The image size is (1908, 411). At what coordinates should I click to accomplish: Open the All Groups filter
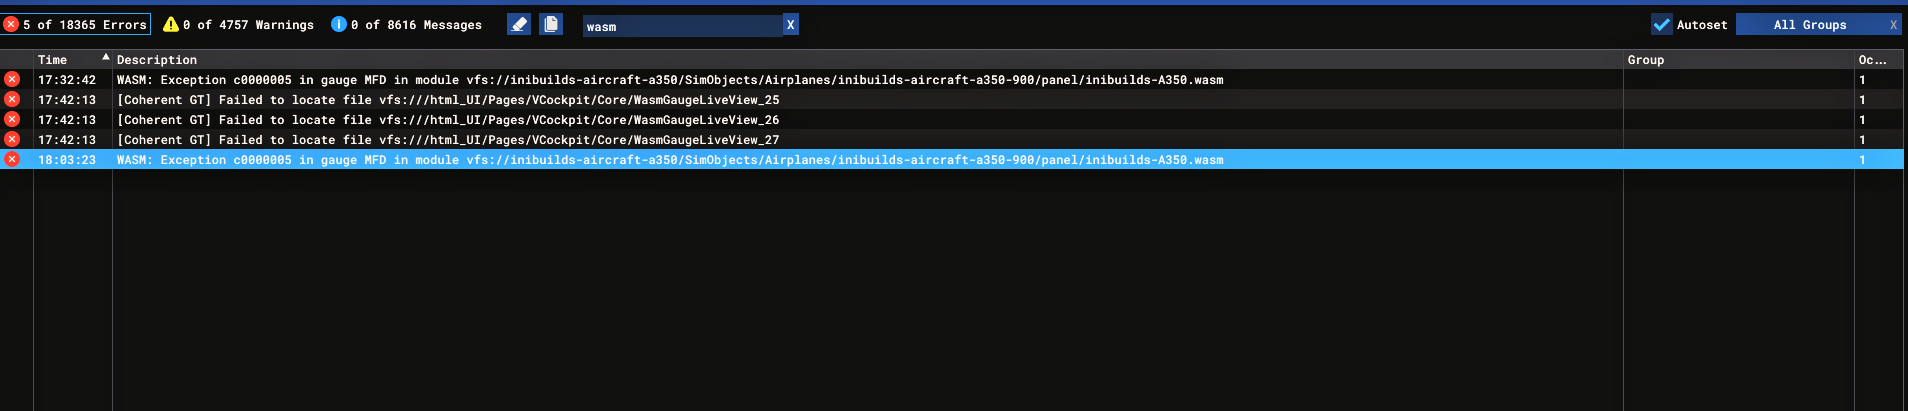[x=1810, y=24]
